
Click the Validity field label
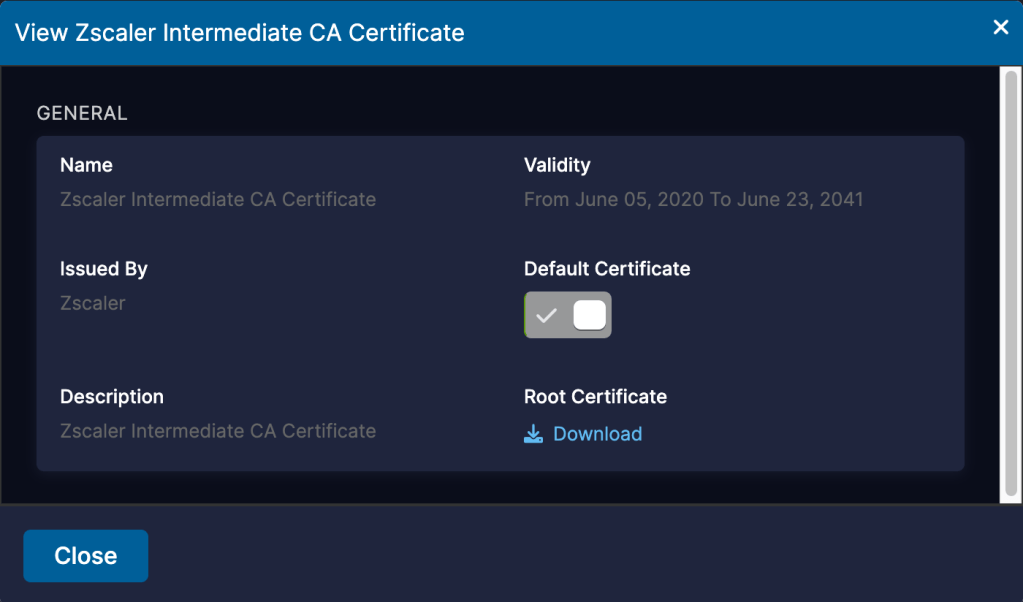tap(557, 165)
